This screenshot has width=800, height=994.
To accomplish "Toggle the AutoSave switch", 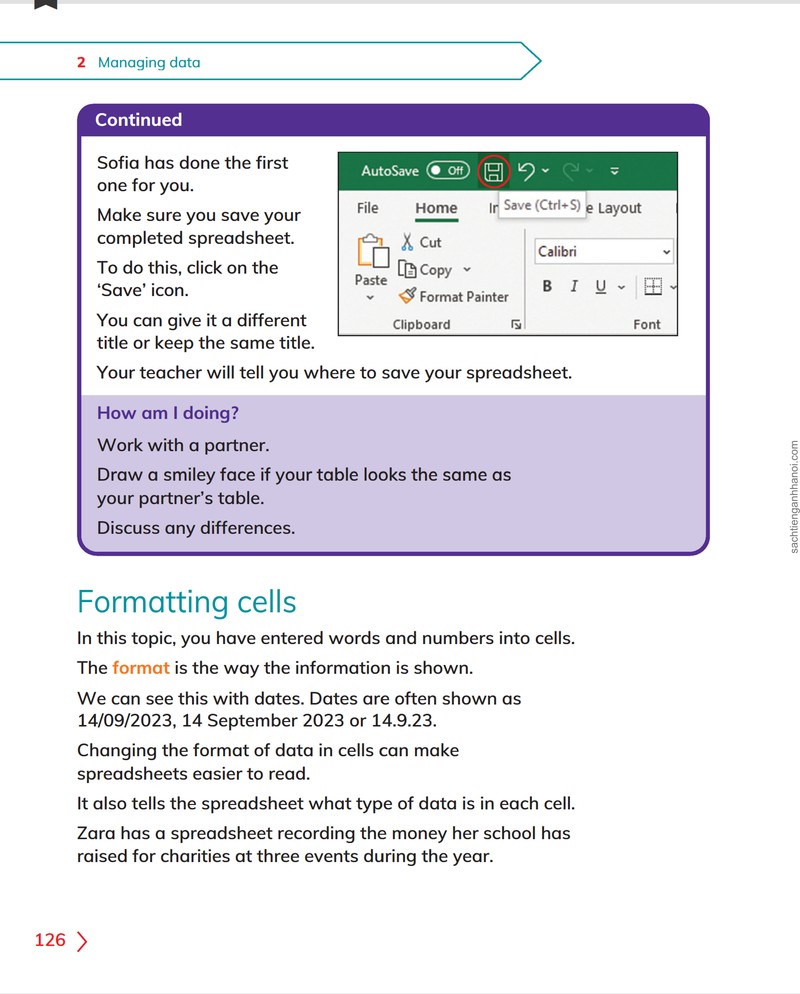I will (x=448, y=171).
